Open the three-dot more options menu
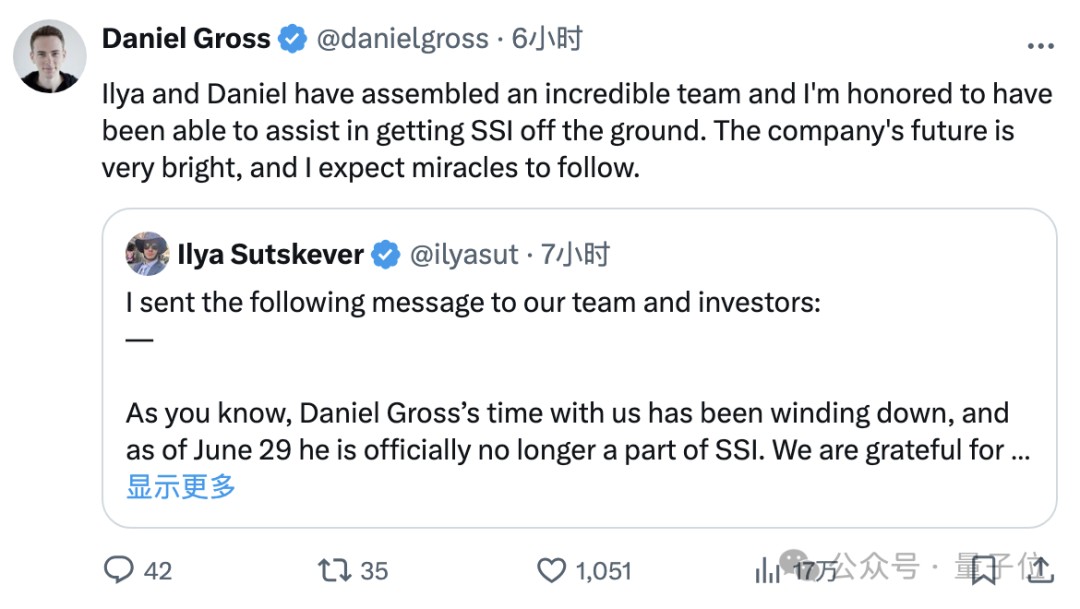This screenshot has height=609, width=1080. click(x=1040, y=45)
